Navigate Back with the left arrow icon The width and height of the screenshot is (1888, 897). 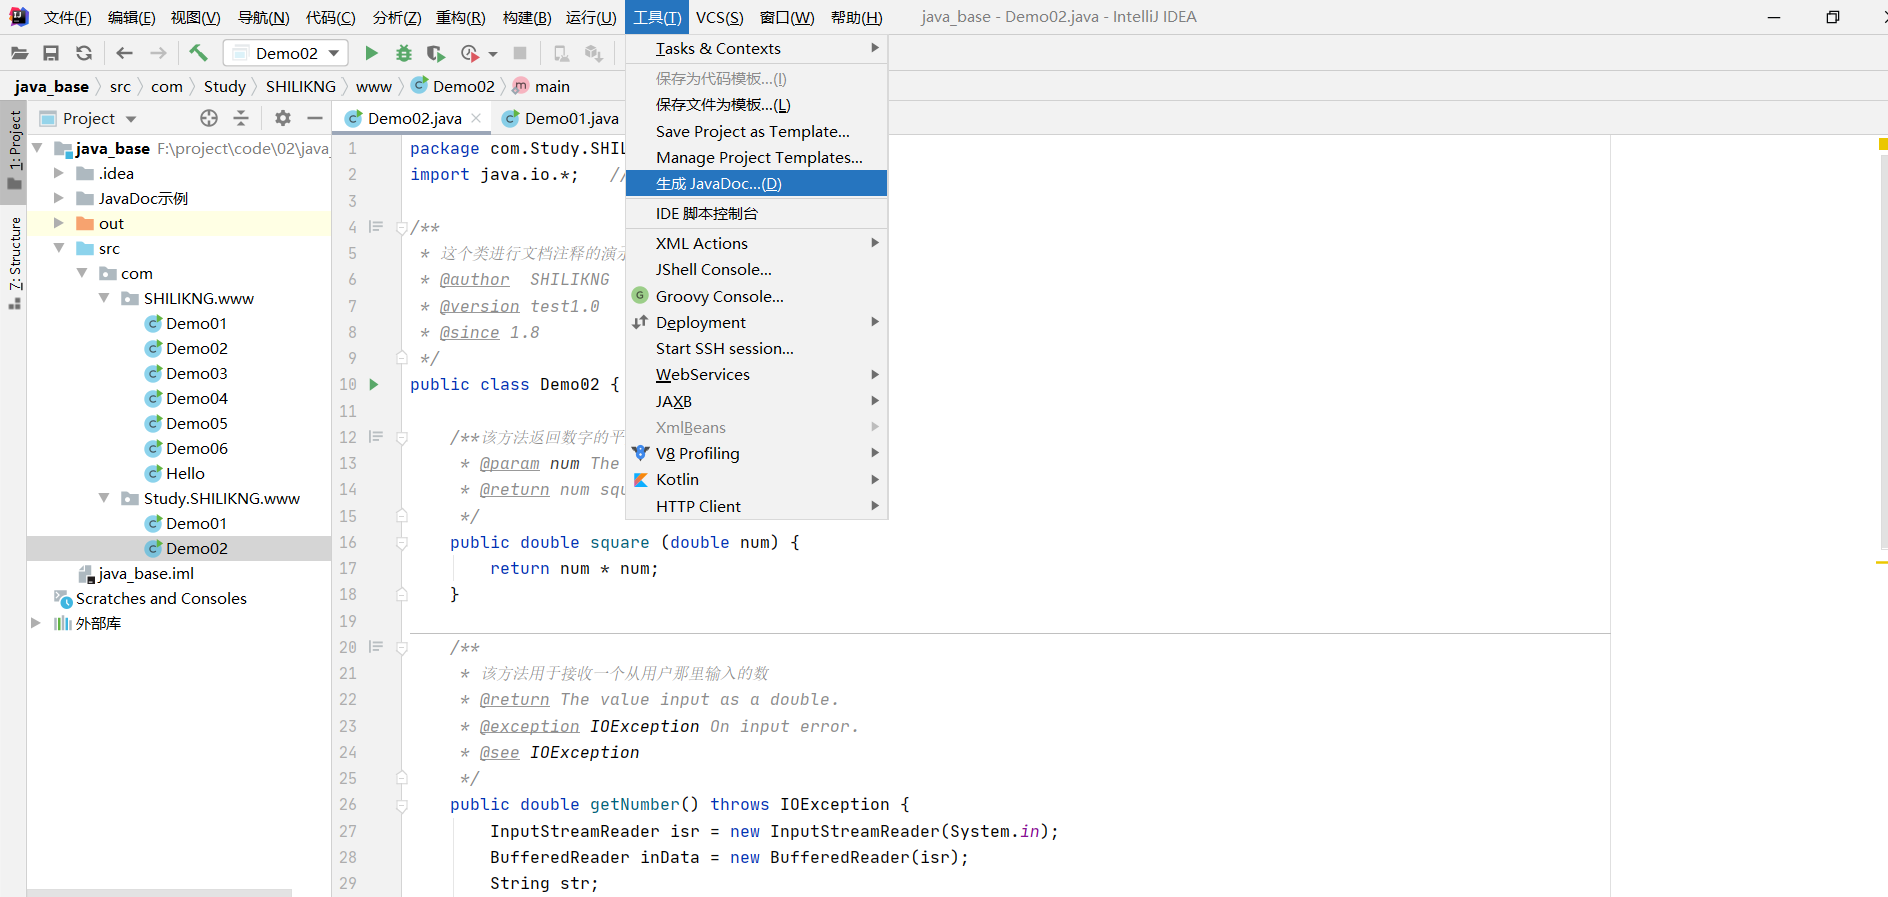124,53
